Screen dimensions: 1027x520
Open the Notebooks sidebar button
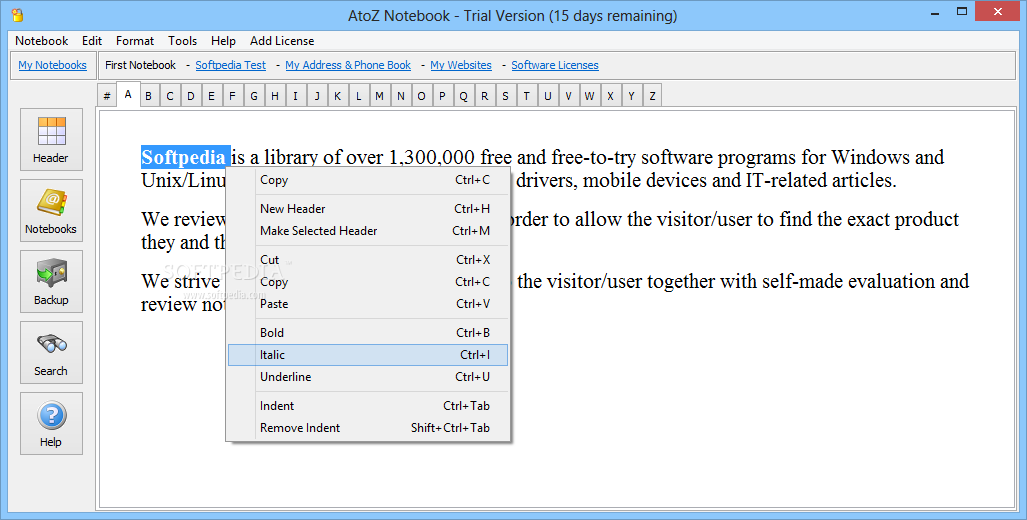click(x=51, y=210)
